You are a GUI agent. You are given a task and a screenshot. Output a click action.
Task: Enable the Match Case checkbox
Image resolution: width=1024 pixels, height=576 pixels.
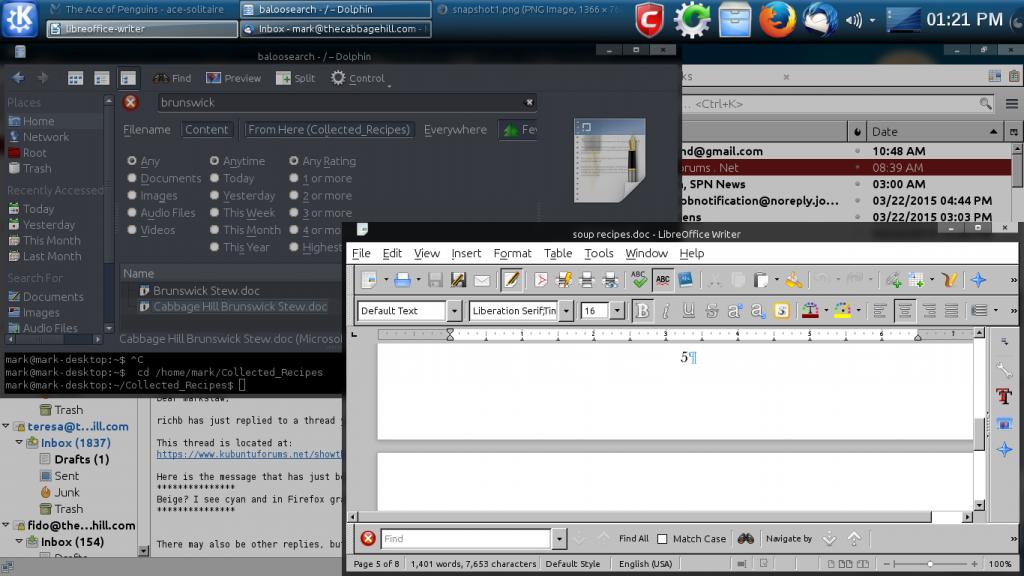click(662, 539)
